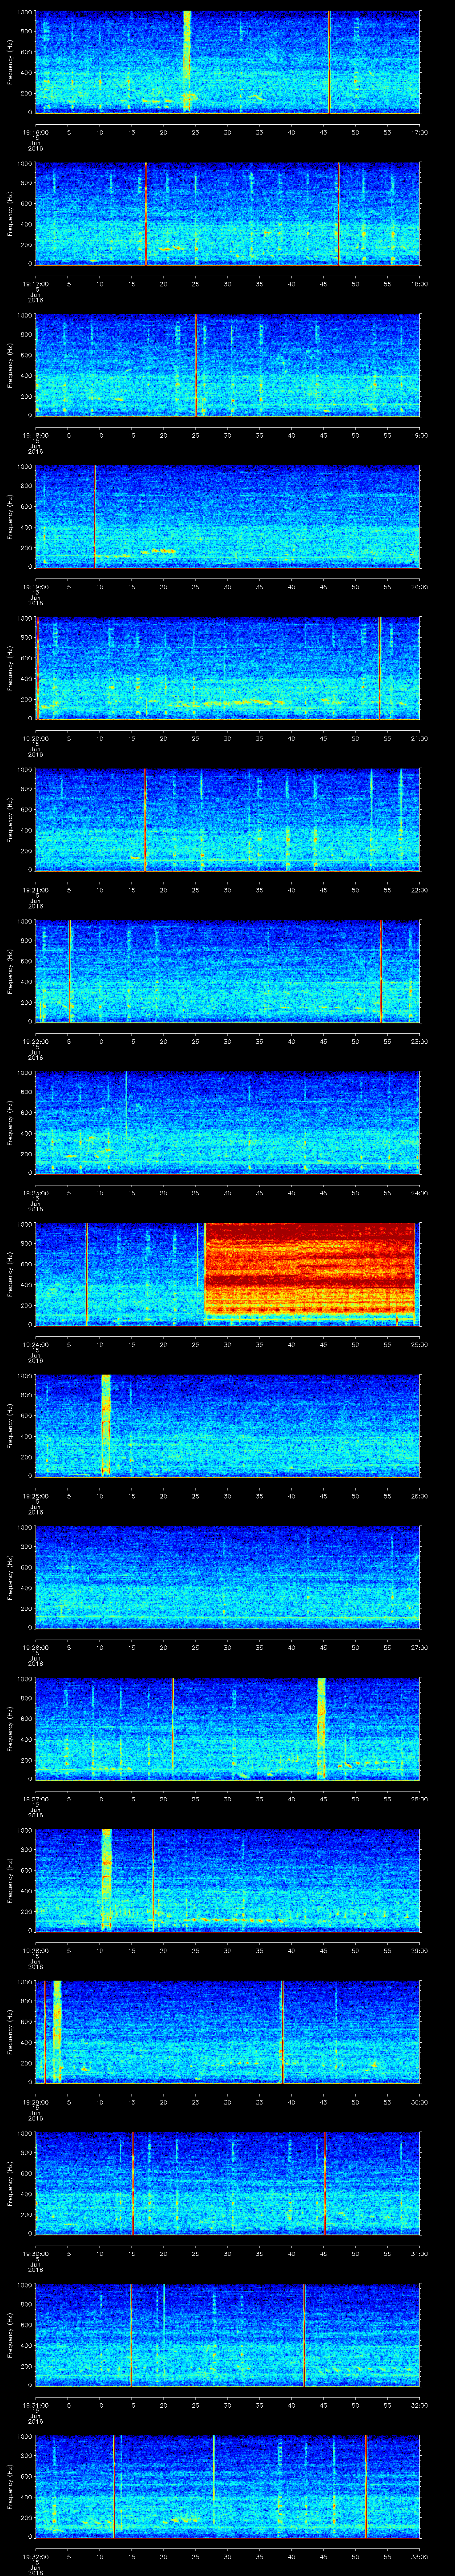The height and width of the screenshot is (2576, 455).
Task: Click red vertical line near 25 s in 19:18 spectrogram
Action: 196,364
